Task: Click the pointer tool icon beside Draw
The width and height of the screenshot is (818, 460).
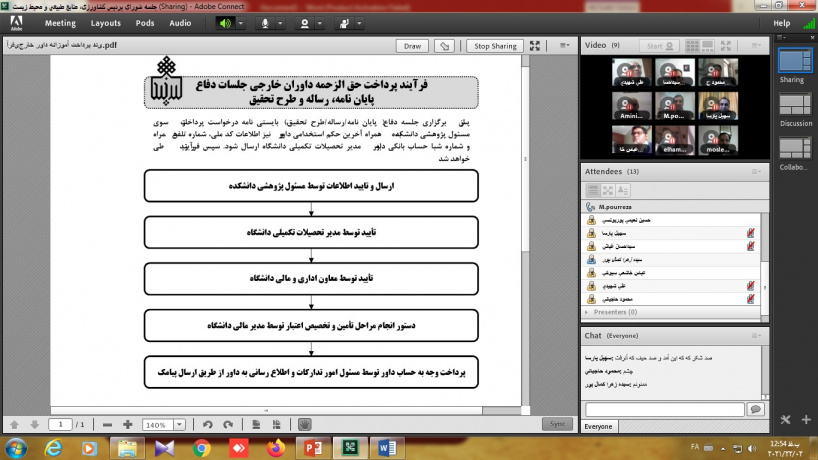Action: coord(445,46)
